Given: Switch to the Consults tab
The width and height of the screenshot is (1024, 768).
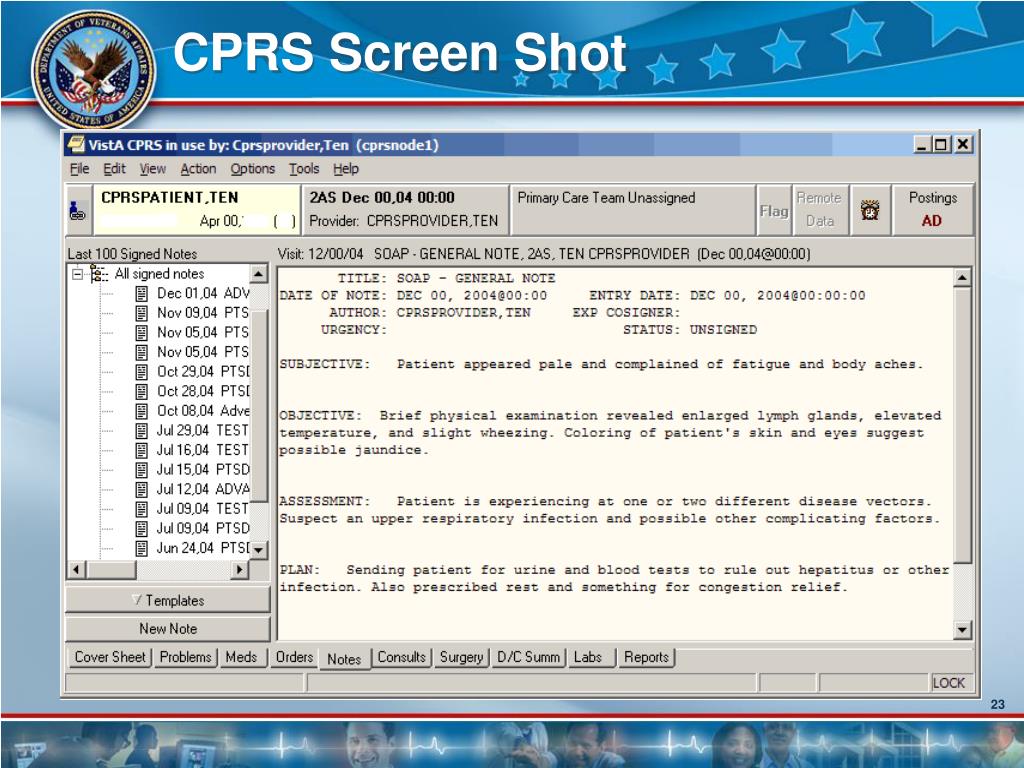Looking at the screenshot, I should pos(402,657).
